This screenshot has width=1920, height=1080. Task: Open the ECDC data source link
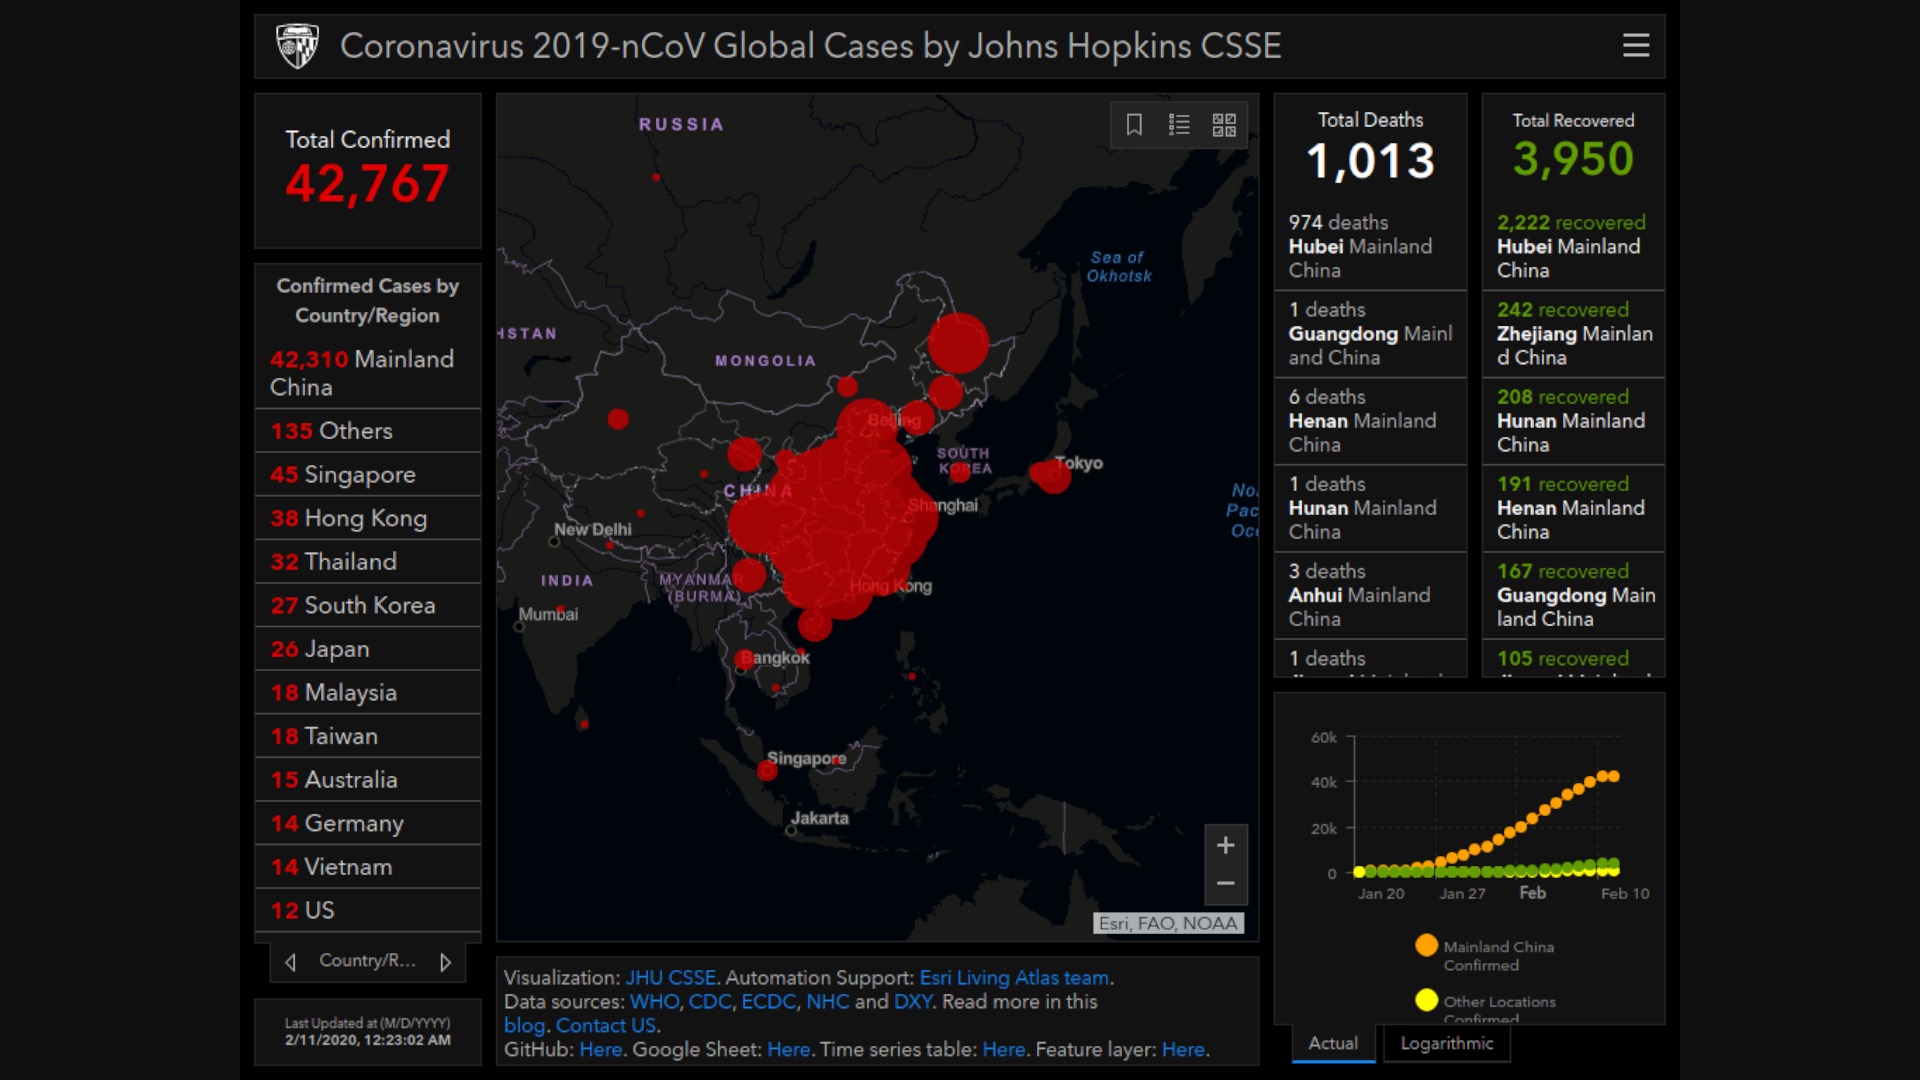(768, 1001)
